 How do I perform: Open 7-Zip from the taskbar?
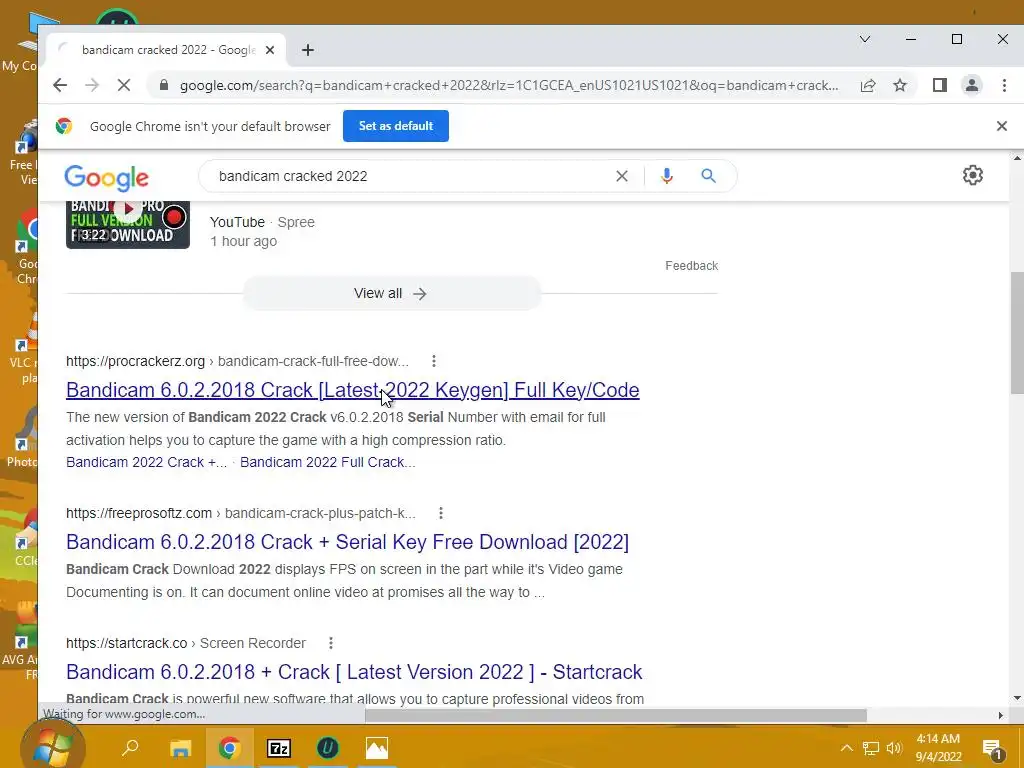tap(279, 748)
